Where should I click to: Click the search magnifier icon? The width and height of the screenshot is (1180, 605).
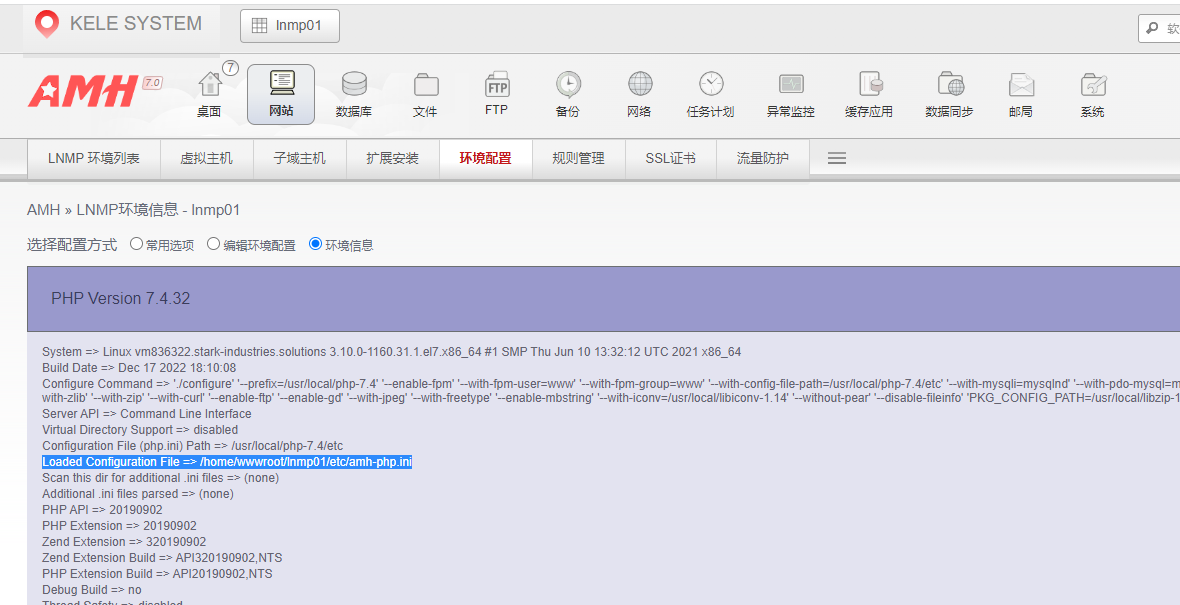[x=1152, y=29]
